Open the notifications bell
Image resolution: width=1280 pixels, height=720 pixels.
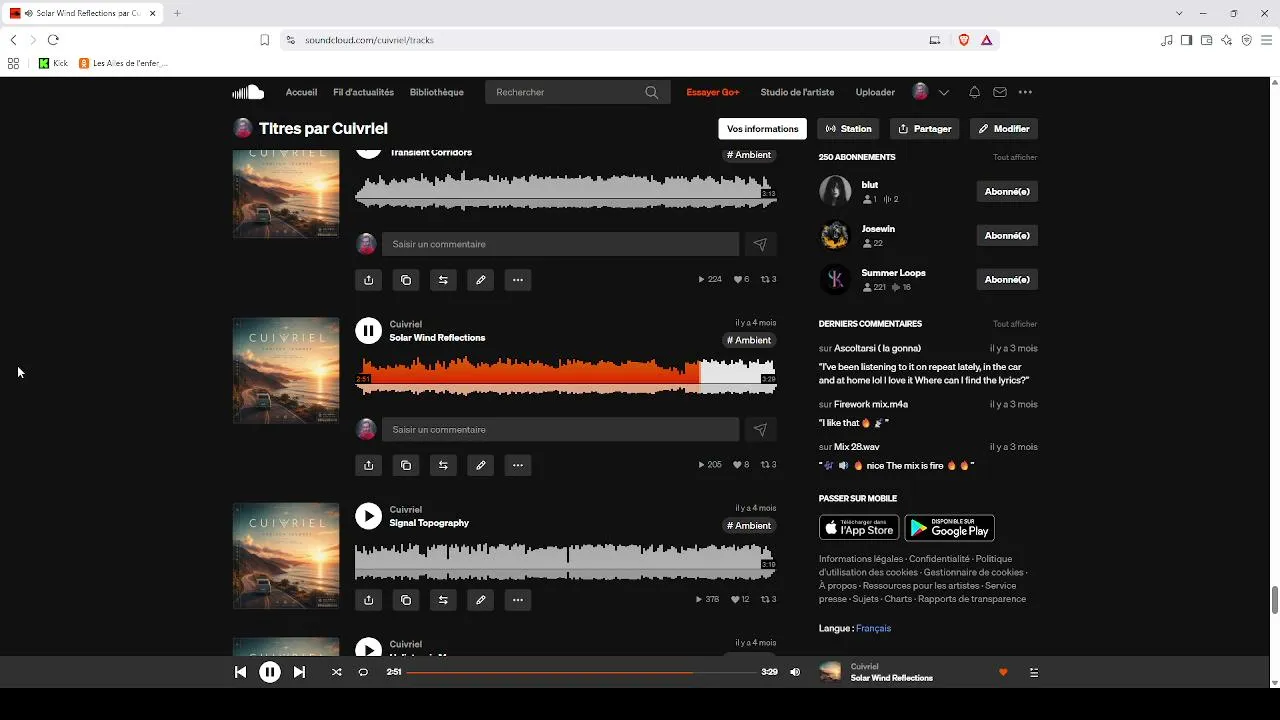click(x=974, y=92)
